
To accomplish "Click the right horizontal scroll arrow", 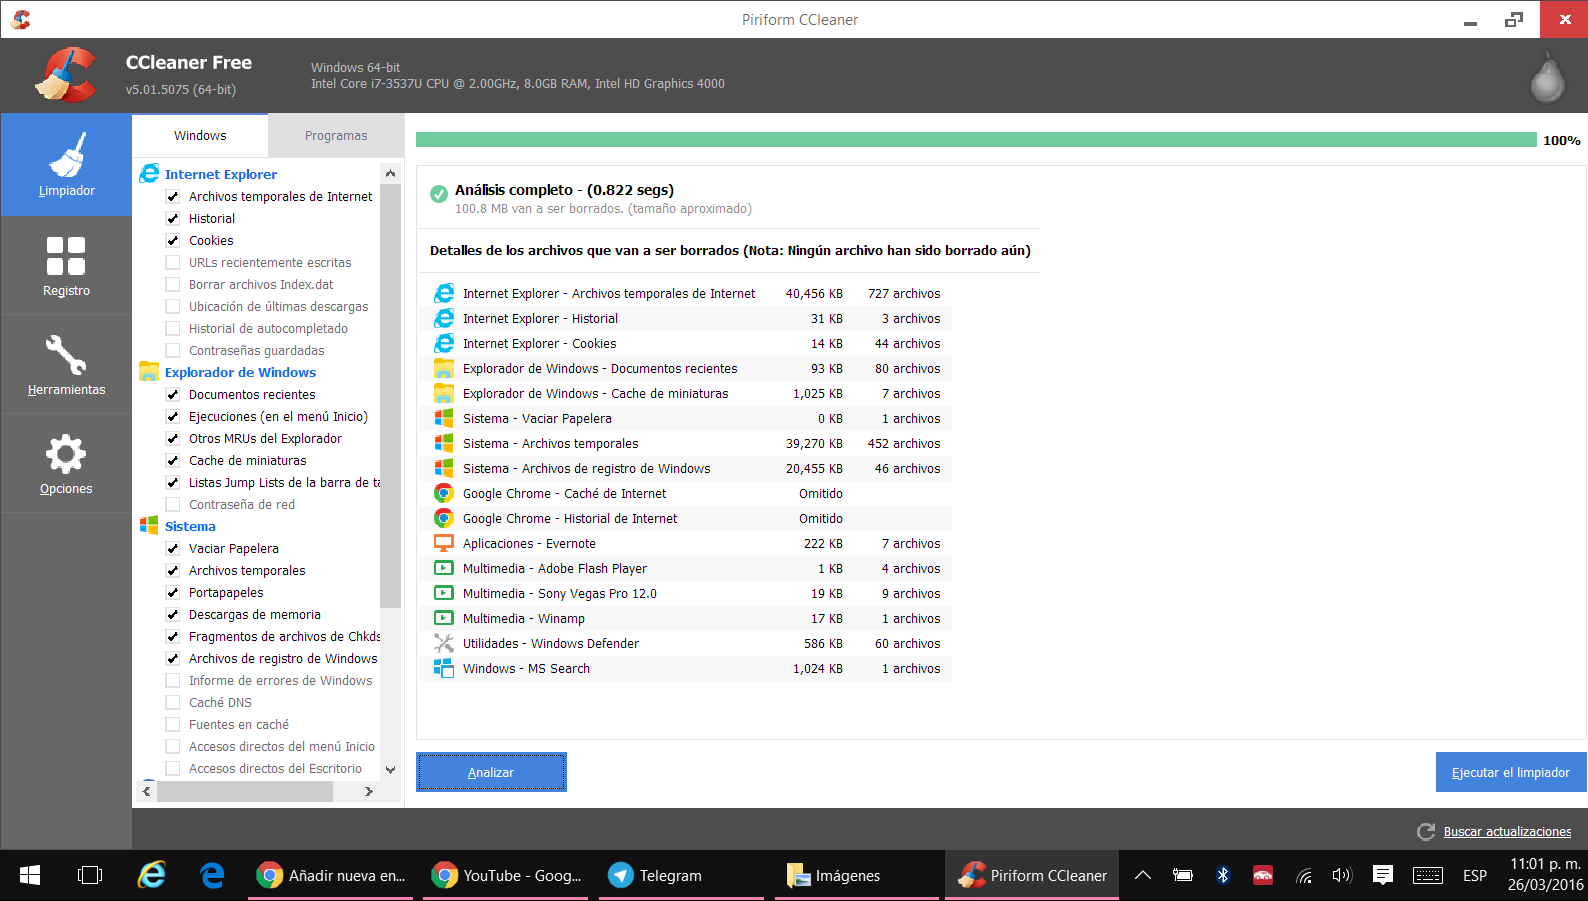I will [369, 791].
